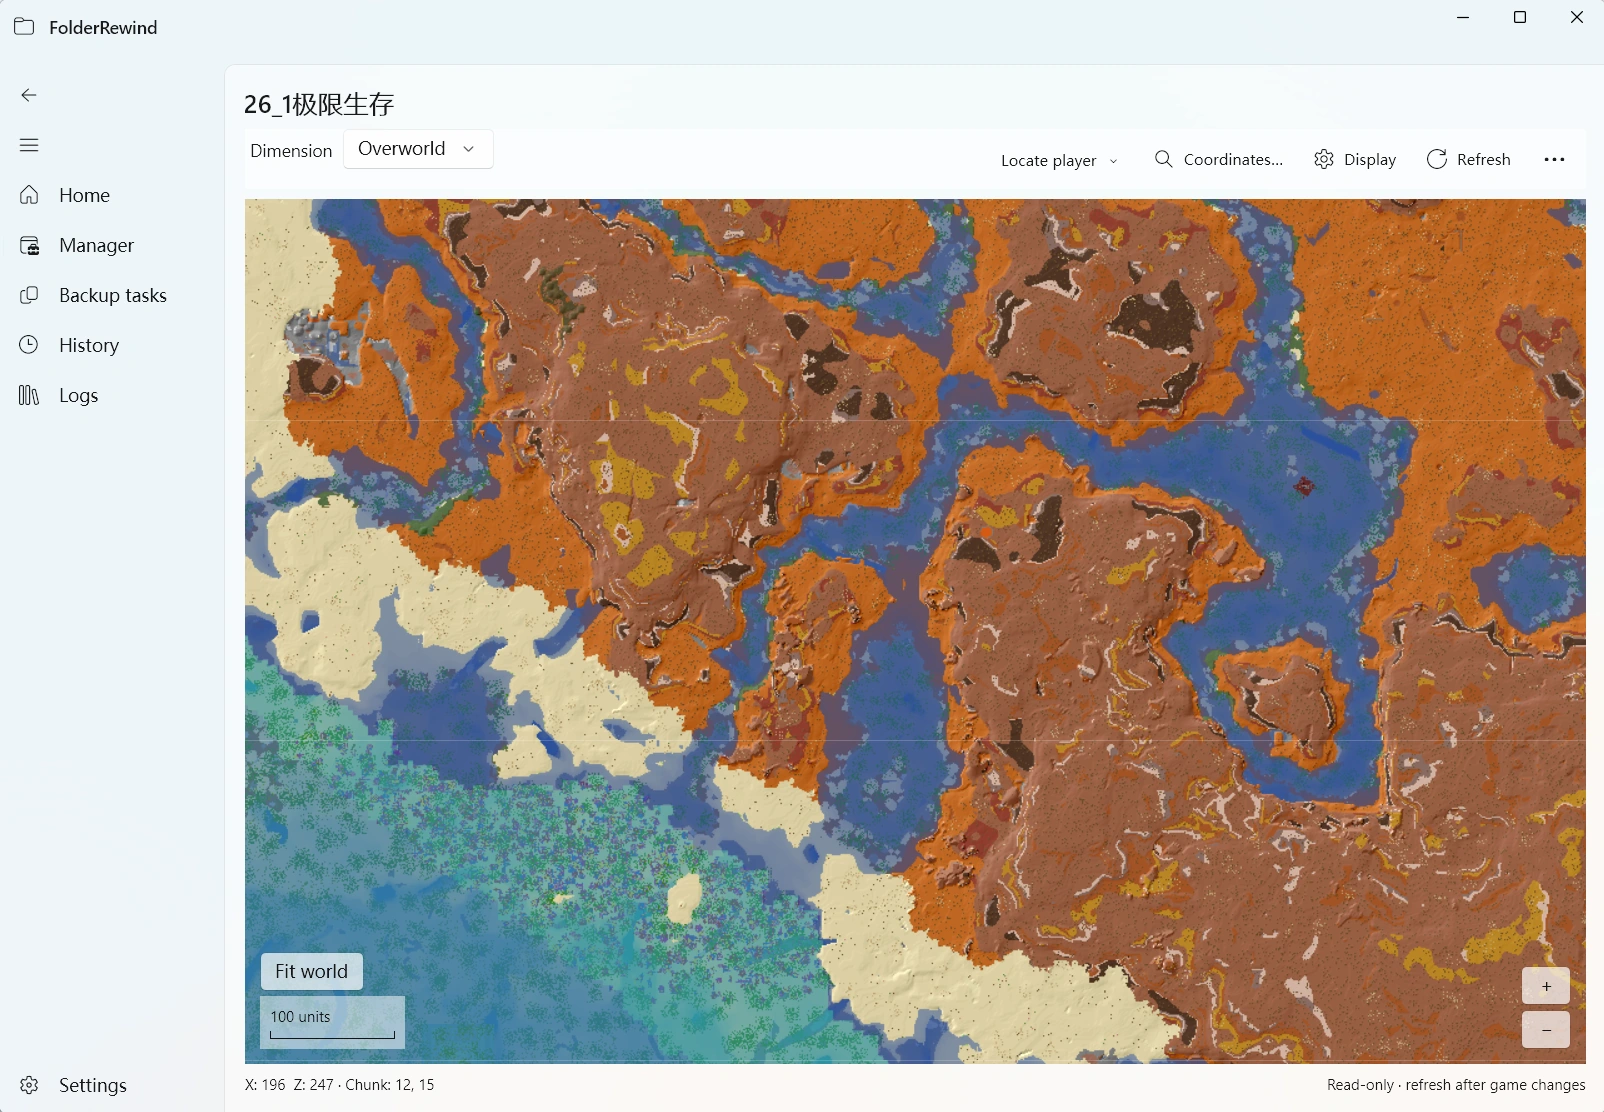Open Settings in the sidebar

pyautogui.click(x=112, y=1085)
